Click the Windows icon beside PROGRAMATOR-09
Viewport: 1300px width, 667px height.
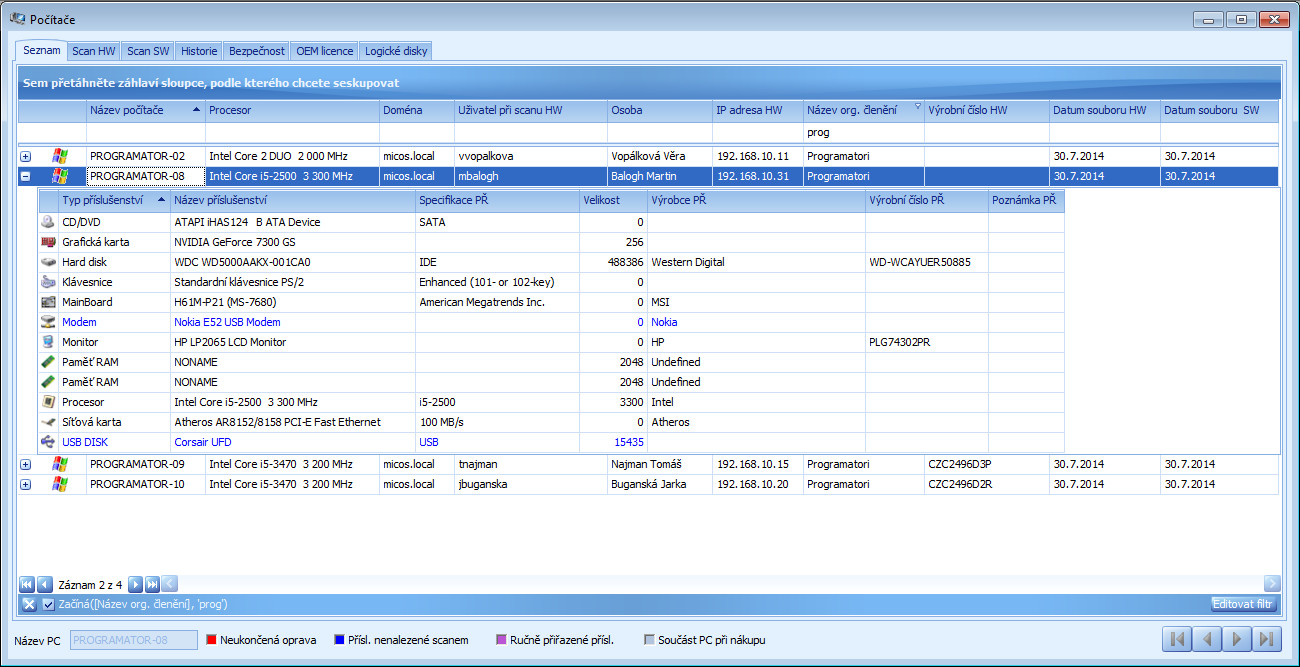(60, 464)
